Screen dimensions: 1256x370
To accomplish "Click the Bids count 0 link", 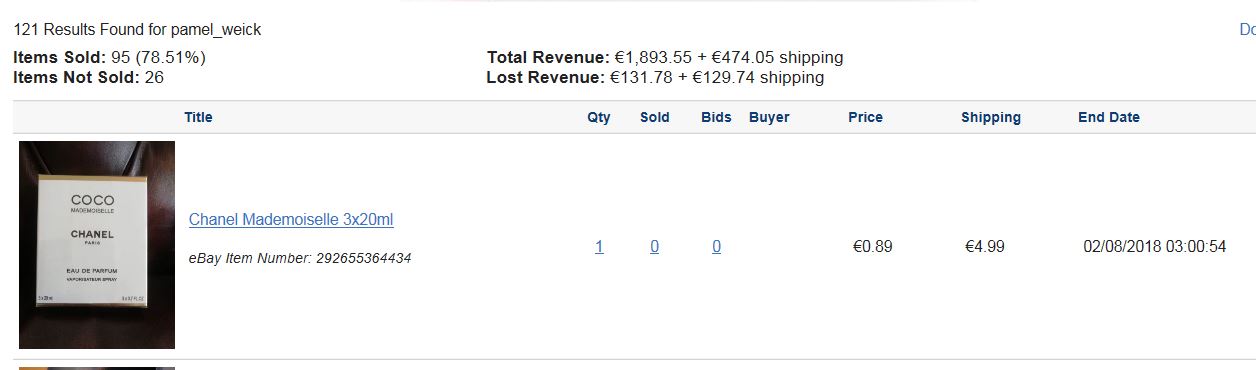I will point(716,246).
